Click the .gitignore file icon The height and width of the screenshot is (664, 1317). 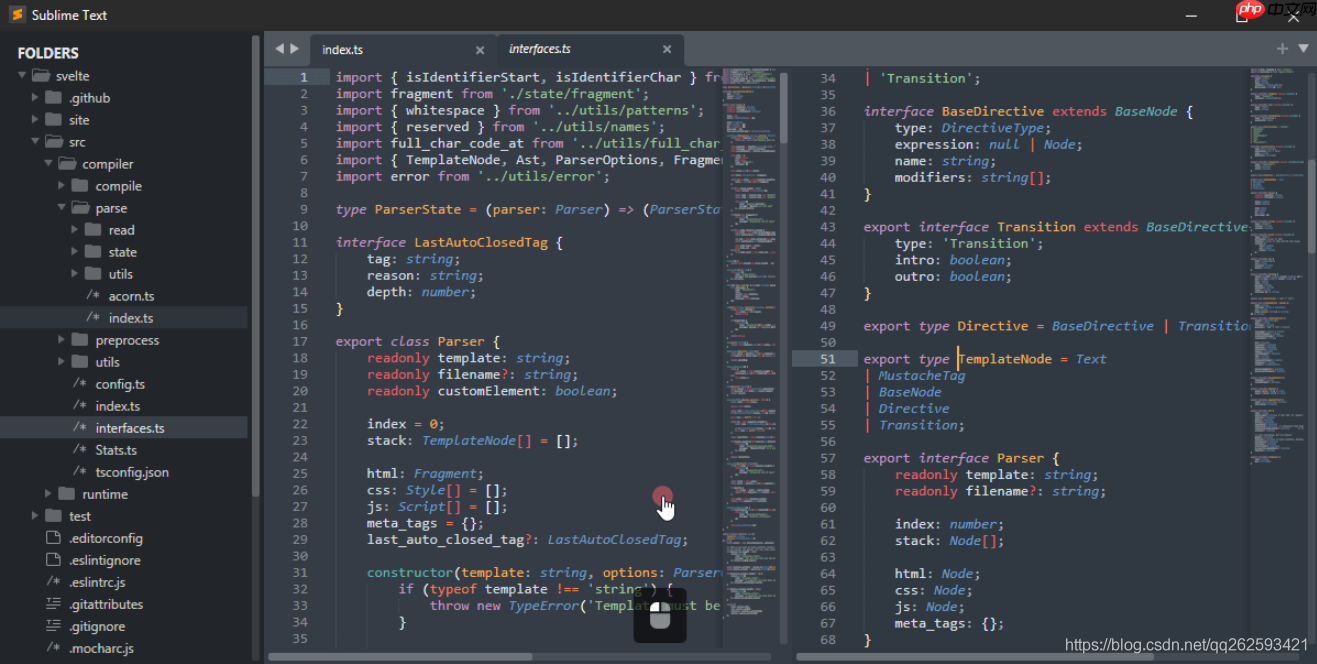pos(53,626)
